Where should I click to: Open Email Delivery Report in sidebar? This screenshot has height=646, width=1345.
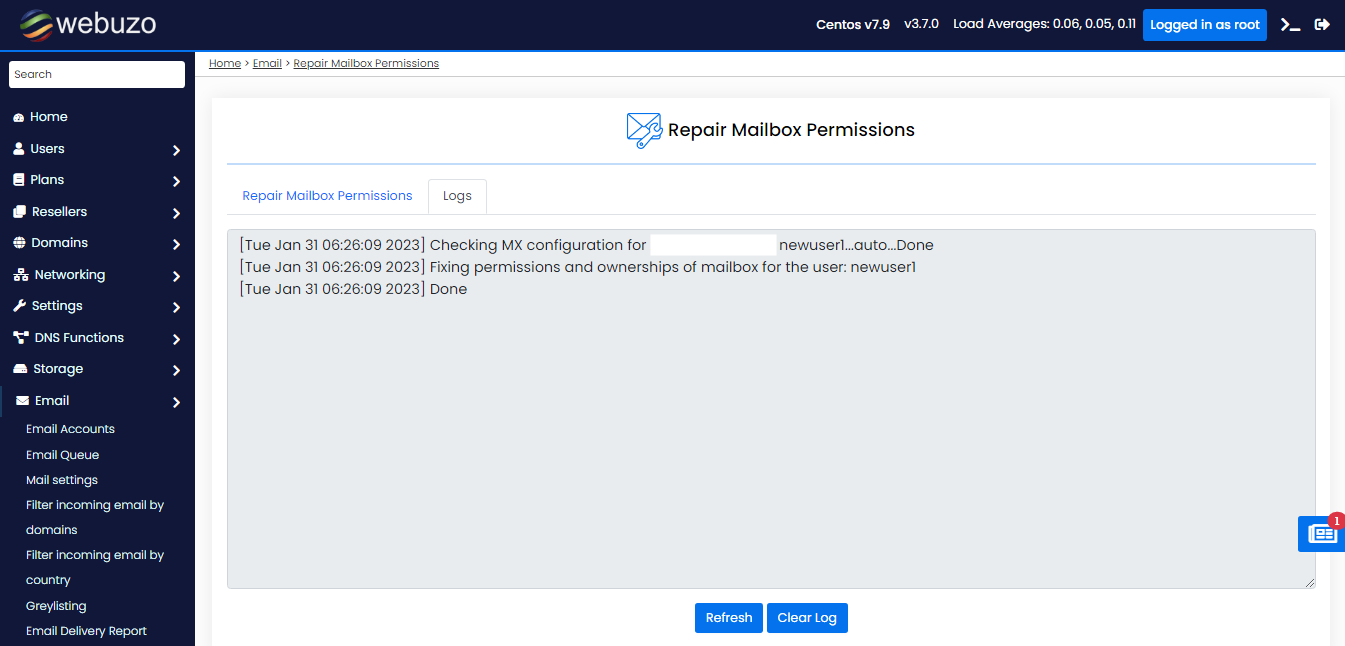[86, 631]
